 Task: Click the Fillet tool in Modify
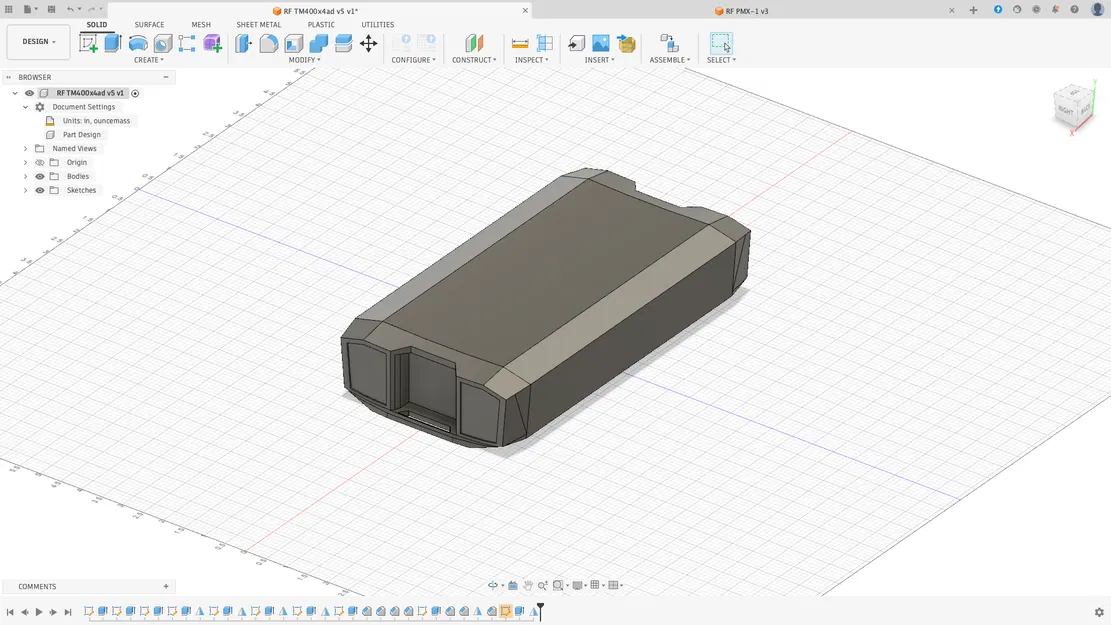tap(269, 43)
